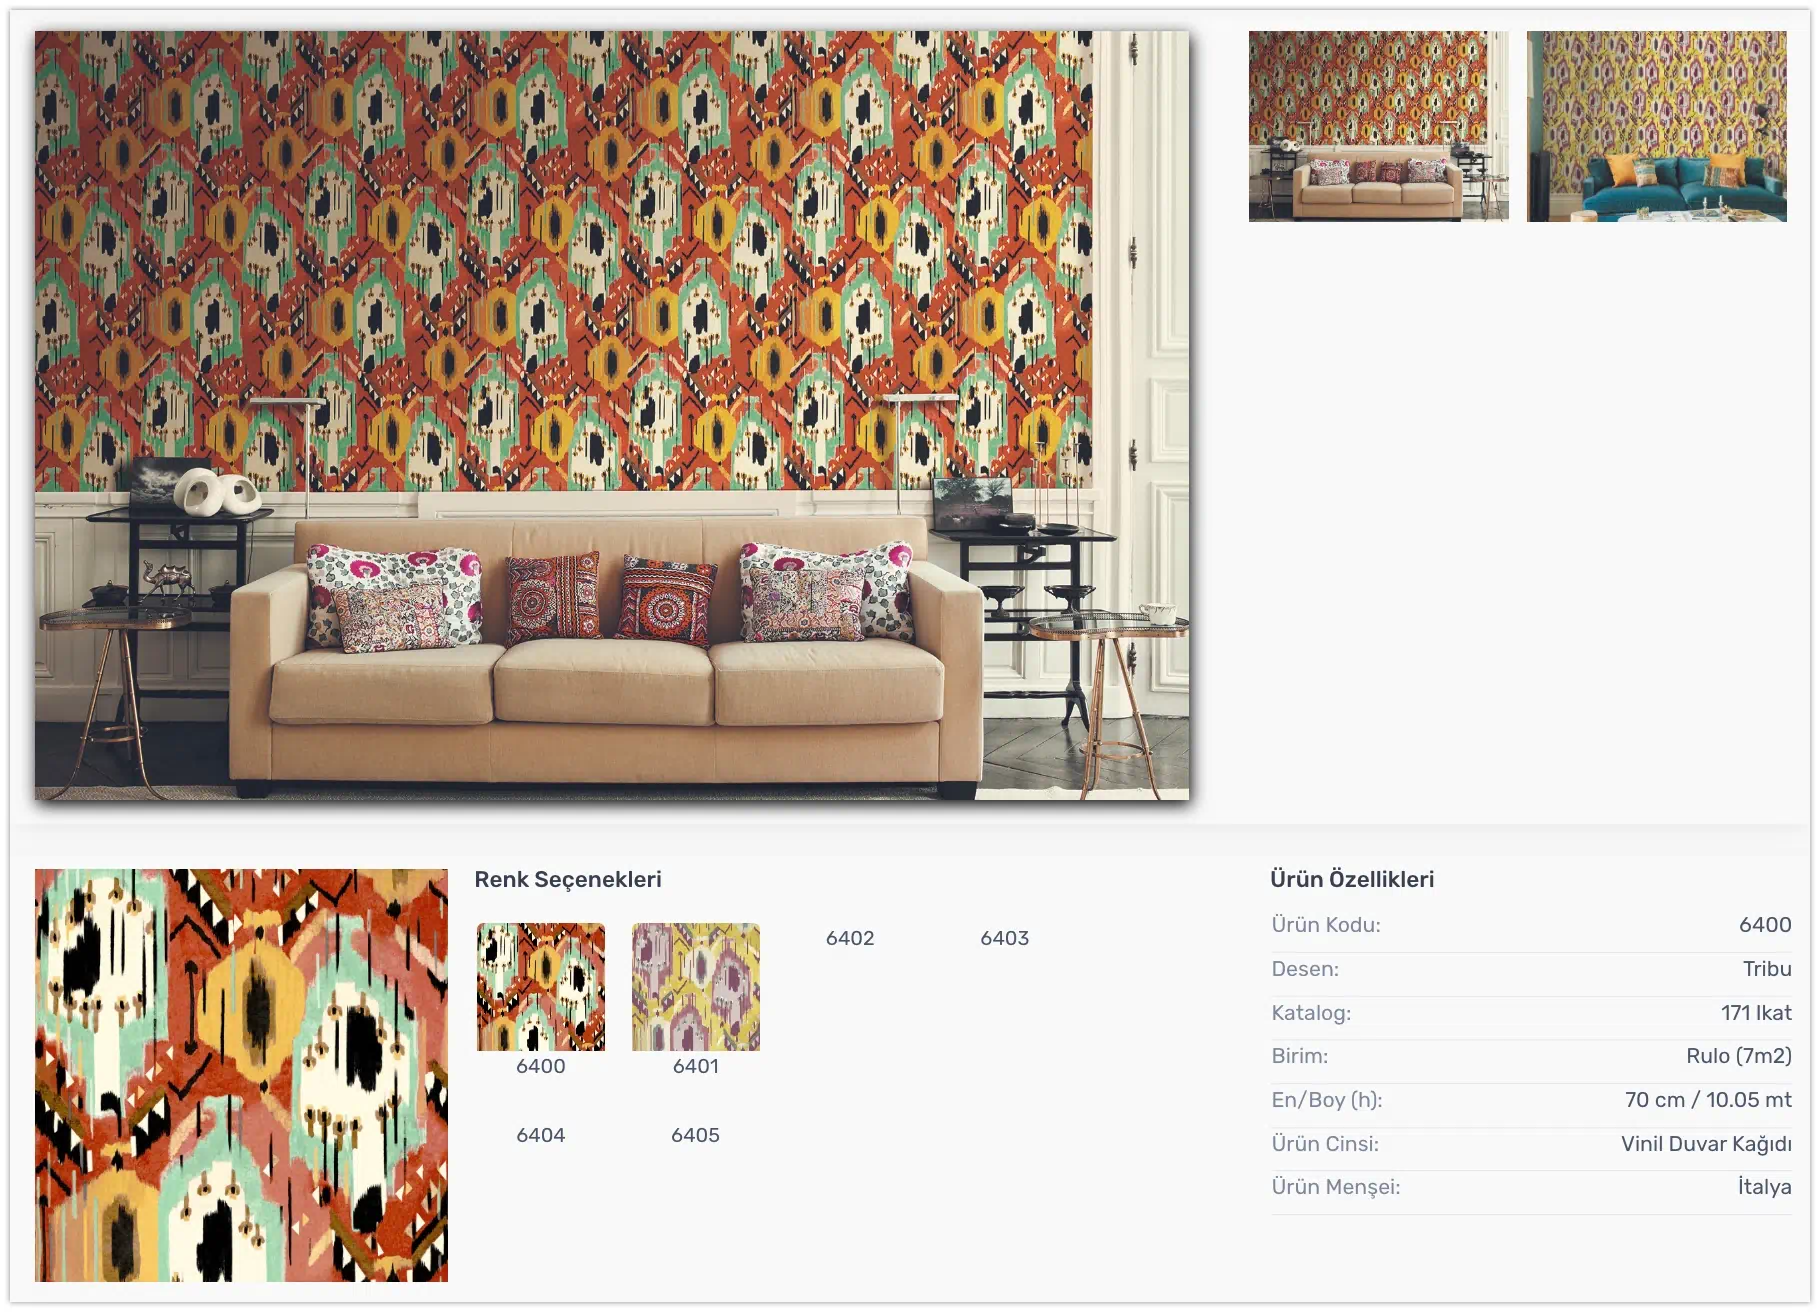Click the Ürün Kodu 6400 value

(1765, 925)
